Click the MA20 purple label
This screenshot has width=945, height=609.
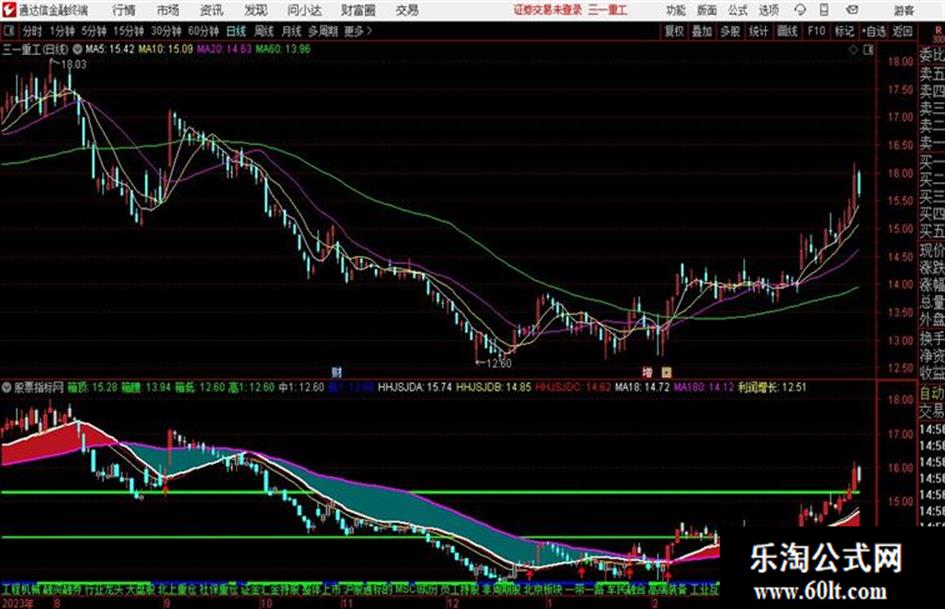pyautogui.click(x=224, y=49)
